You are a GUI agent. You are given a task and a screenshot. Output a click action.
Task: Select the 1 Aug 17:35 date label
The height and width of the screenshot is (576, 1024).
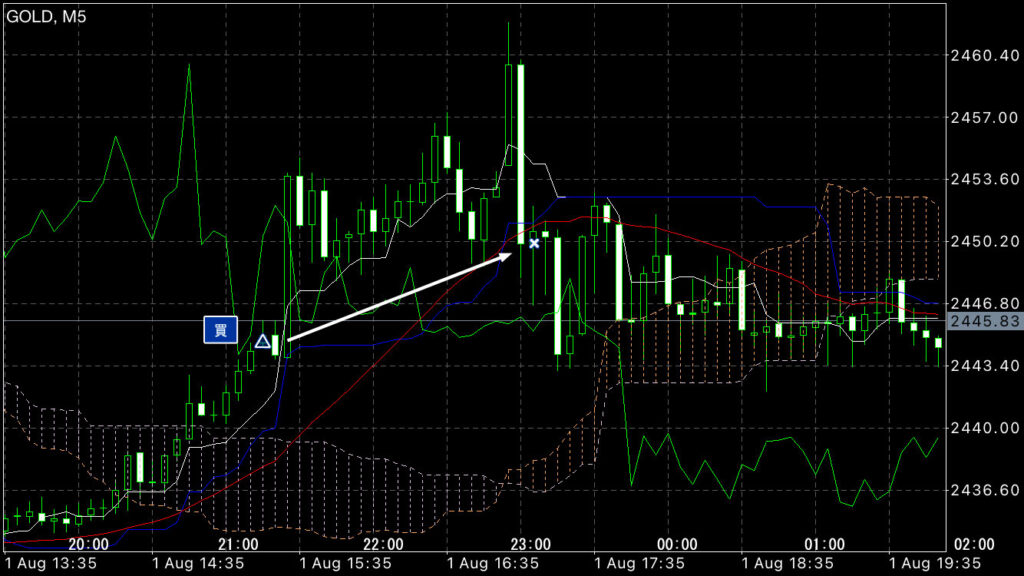click(x=640, y=563)
